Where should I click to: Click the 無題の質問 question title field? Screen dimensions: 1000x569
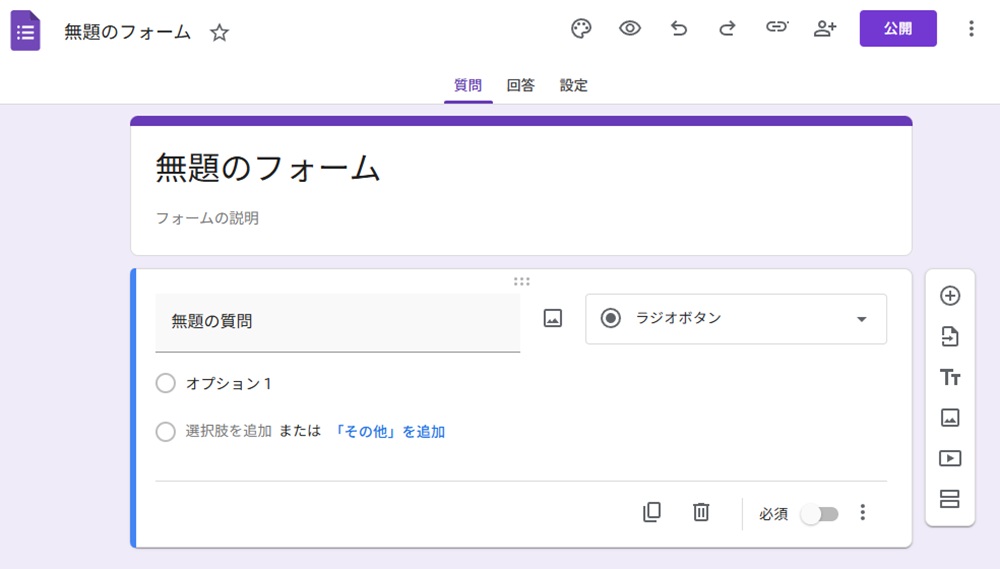337,322
